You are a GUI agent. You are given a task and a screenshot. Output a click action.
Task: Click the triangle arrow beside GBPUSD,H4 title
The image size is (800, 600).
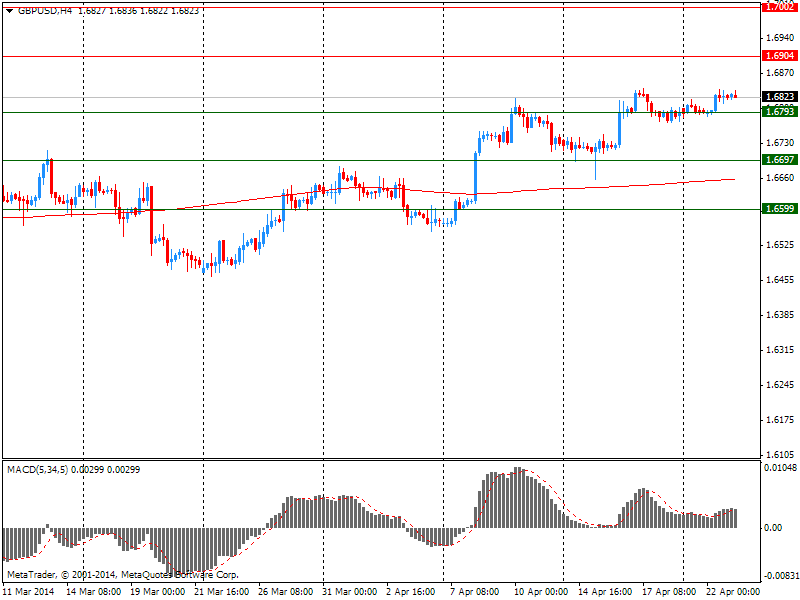pos(9,10)
